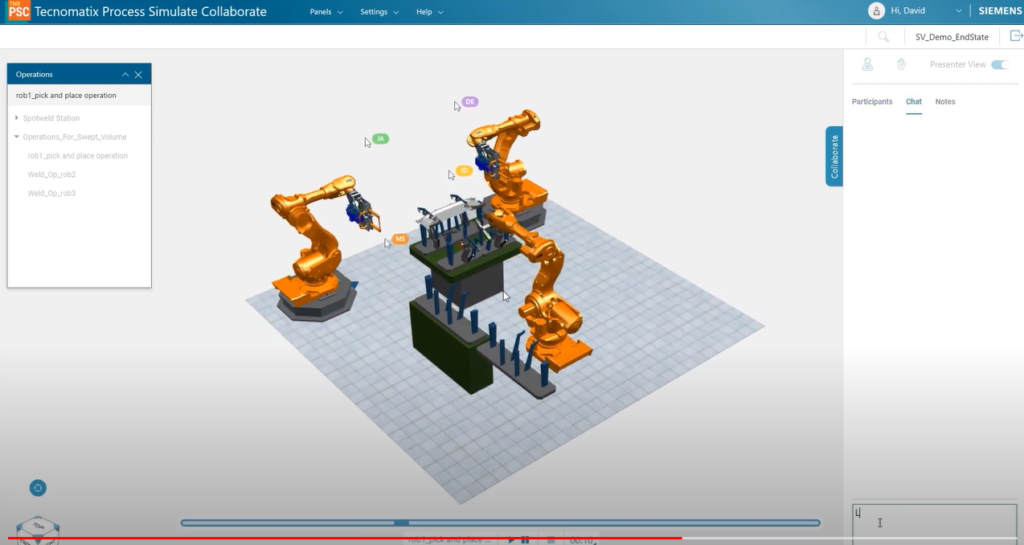Expand the Spotweld Station tree node
1024x545 pixels.
click(x=17, y=118)
